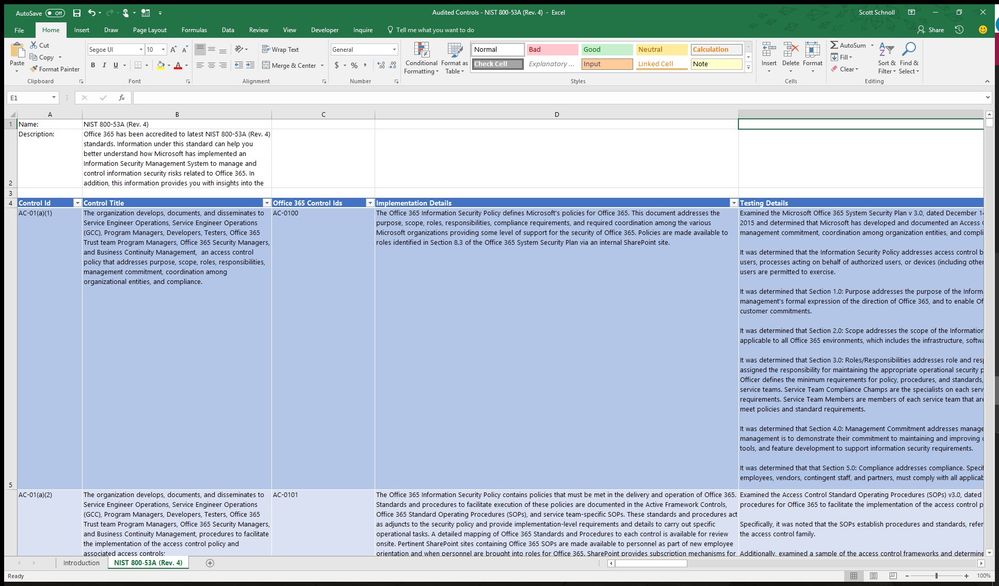Switch to the Formulas tab
The height and width of the screenshot is (586, 999).
click(x=194, y=30)
